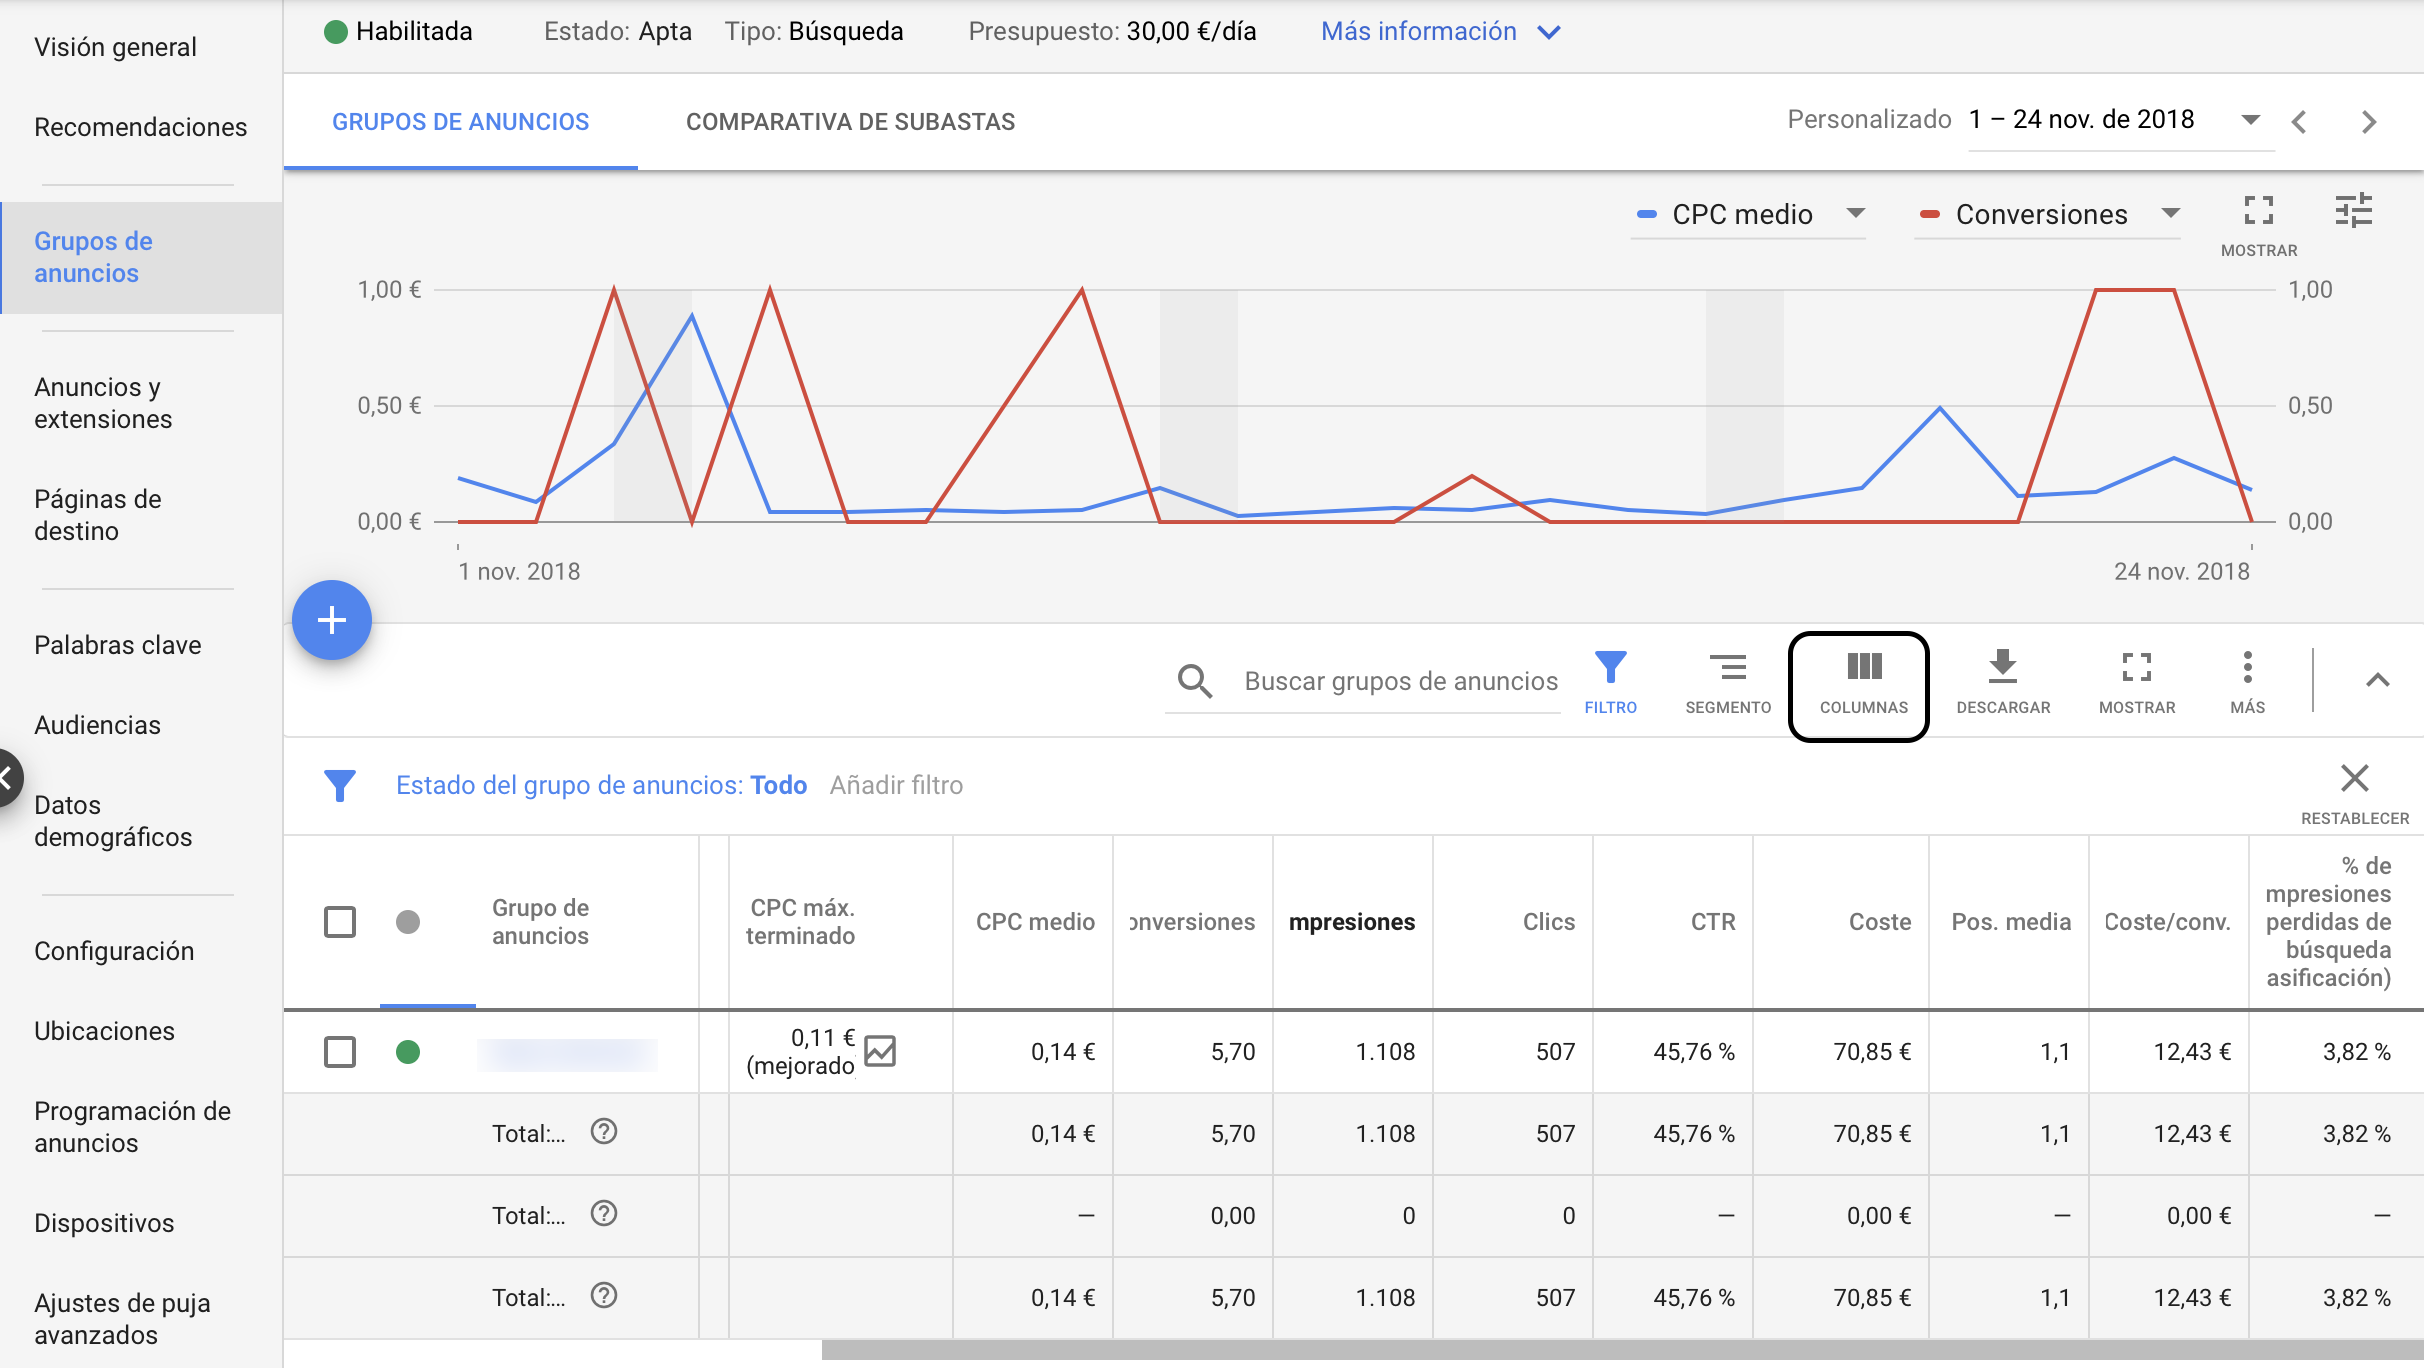2424x1368 pixels.
Task: Open Audiencias in sidebar
Action: coord(97,725)
